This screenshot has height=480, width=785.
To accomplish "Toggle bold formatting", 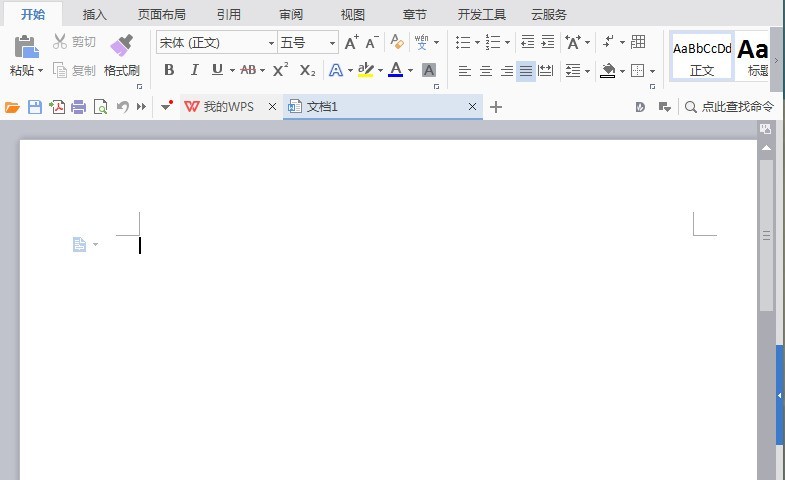I will [x=169, y=70].
